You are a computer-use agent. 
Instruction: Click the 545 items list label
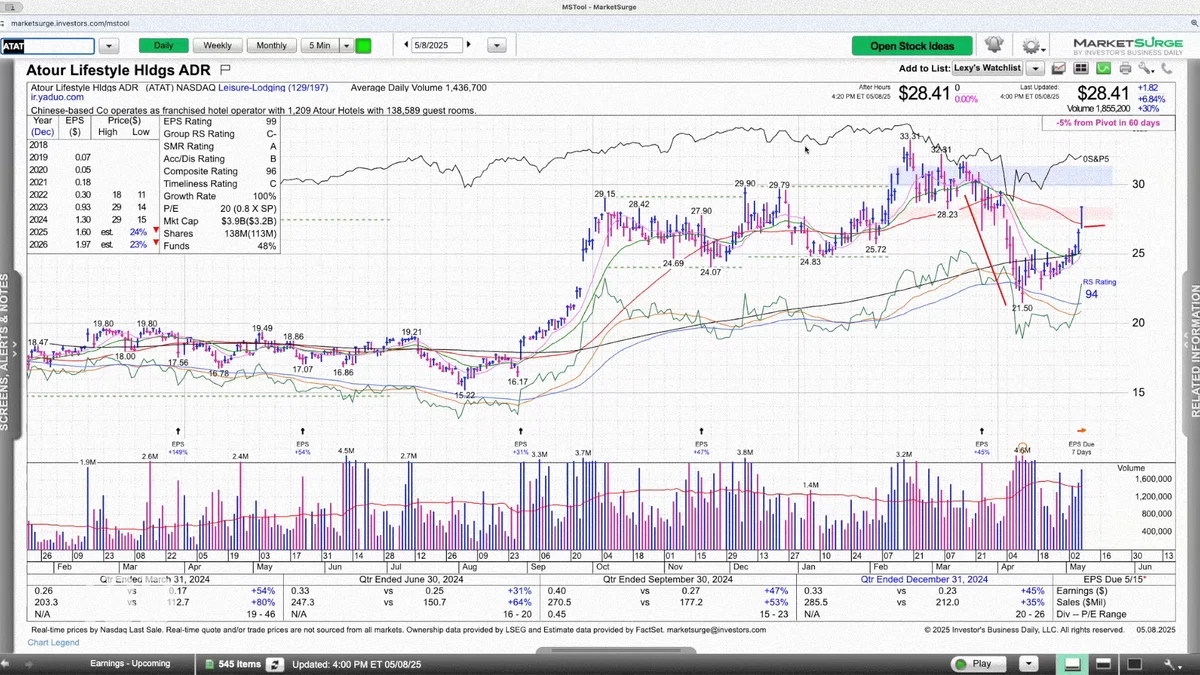239,664
